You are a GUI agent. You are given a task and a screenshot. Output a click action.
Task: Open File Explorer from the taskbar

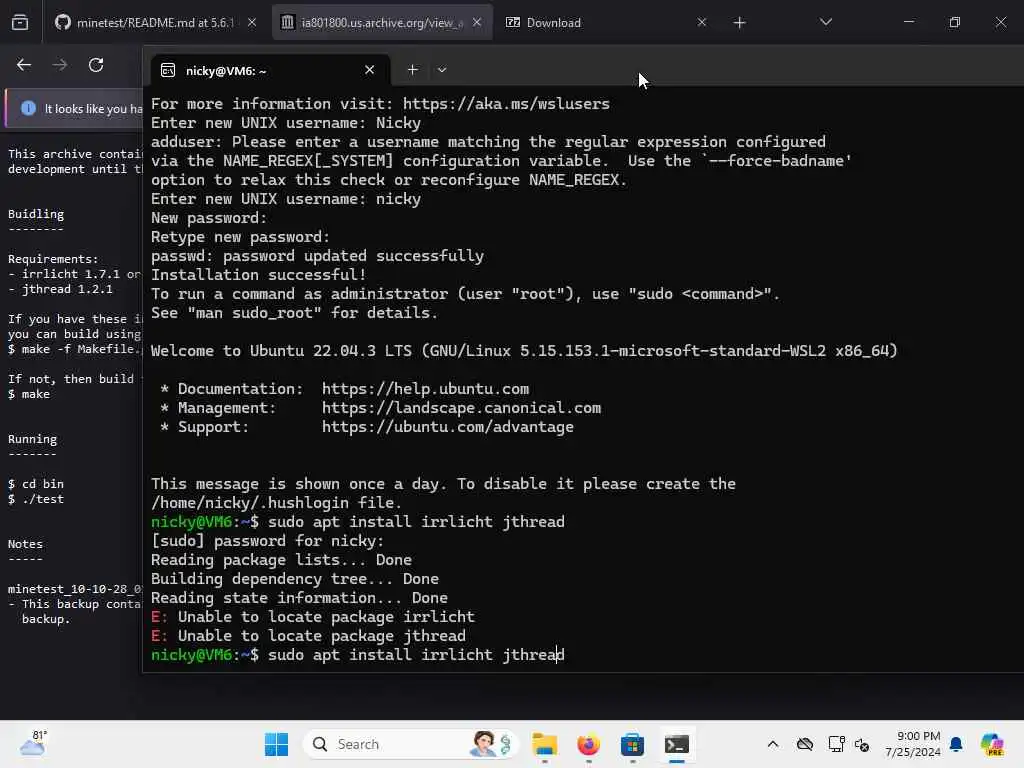point(545,744)
